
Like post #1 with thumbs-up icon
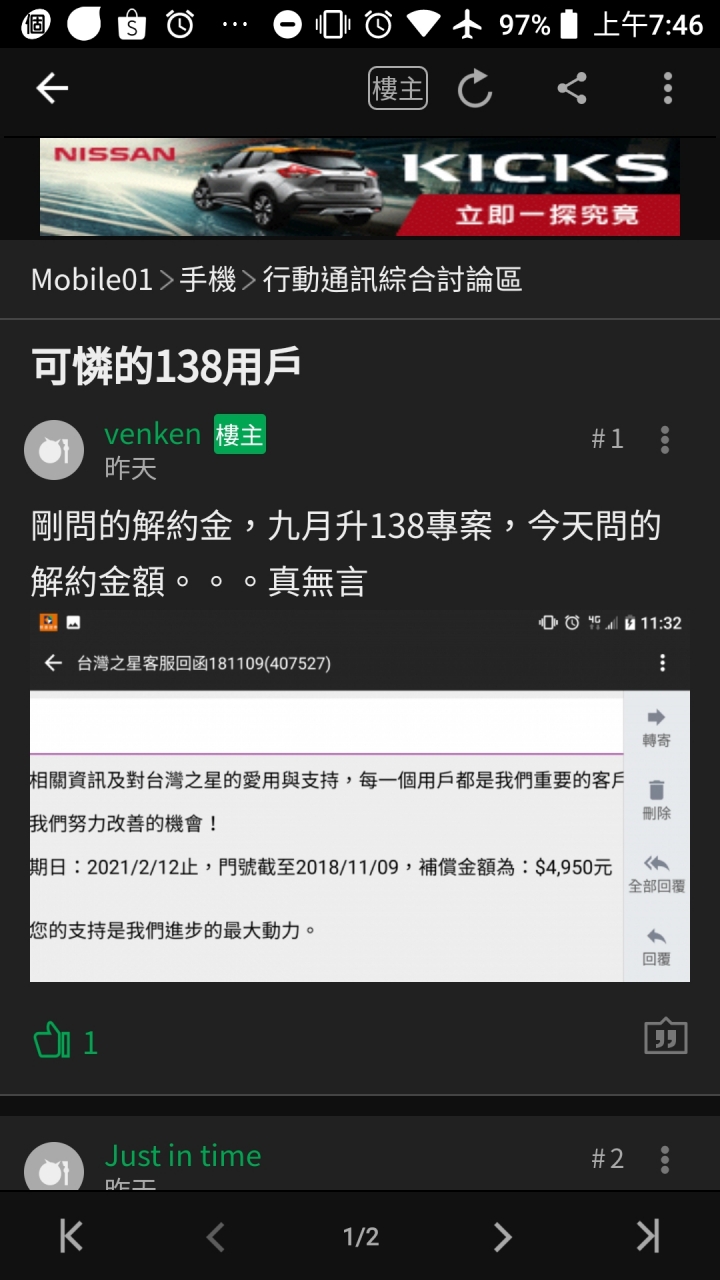52,1042
